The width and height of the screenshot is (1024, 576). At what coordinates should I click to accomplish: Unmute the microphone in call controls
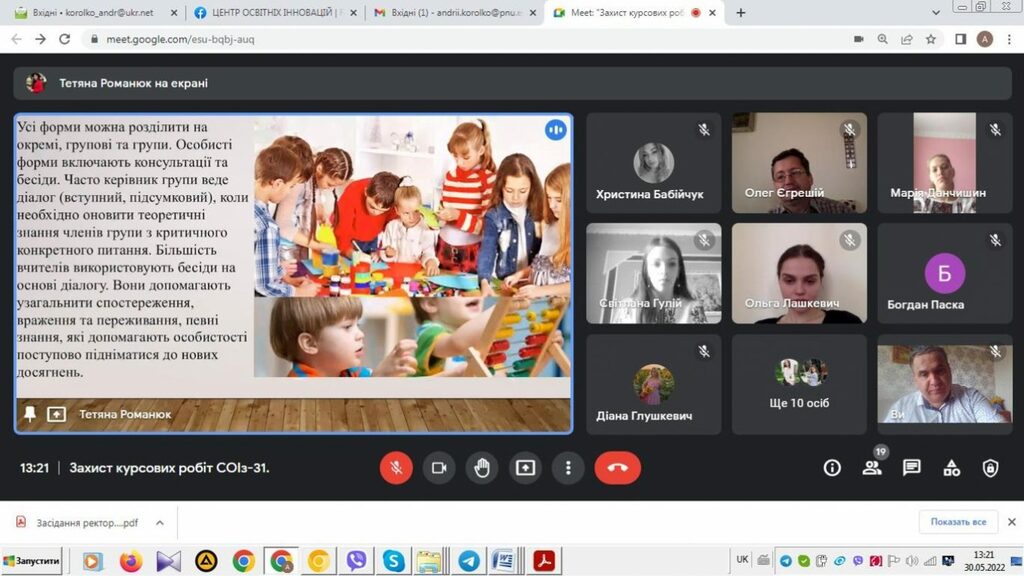(396, 467)
